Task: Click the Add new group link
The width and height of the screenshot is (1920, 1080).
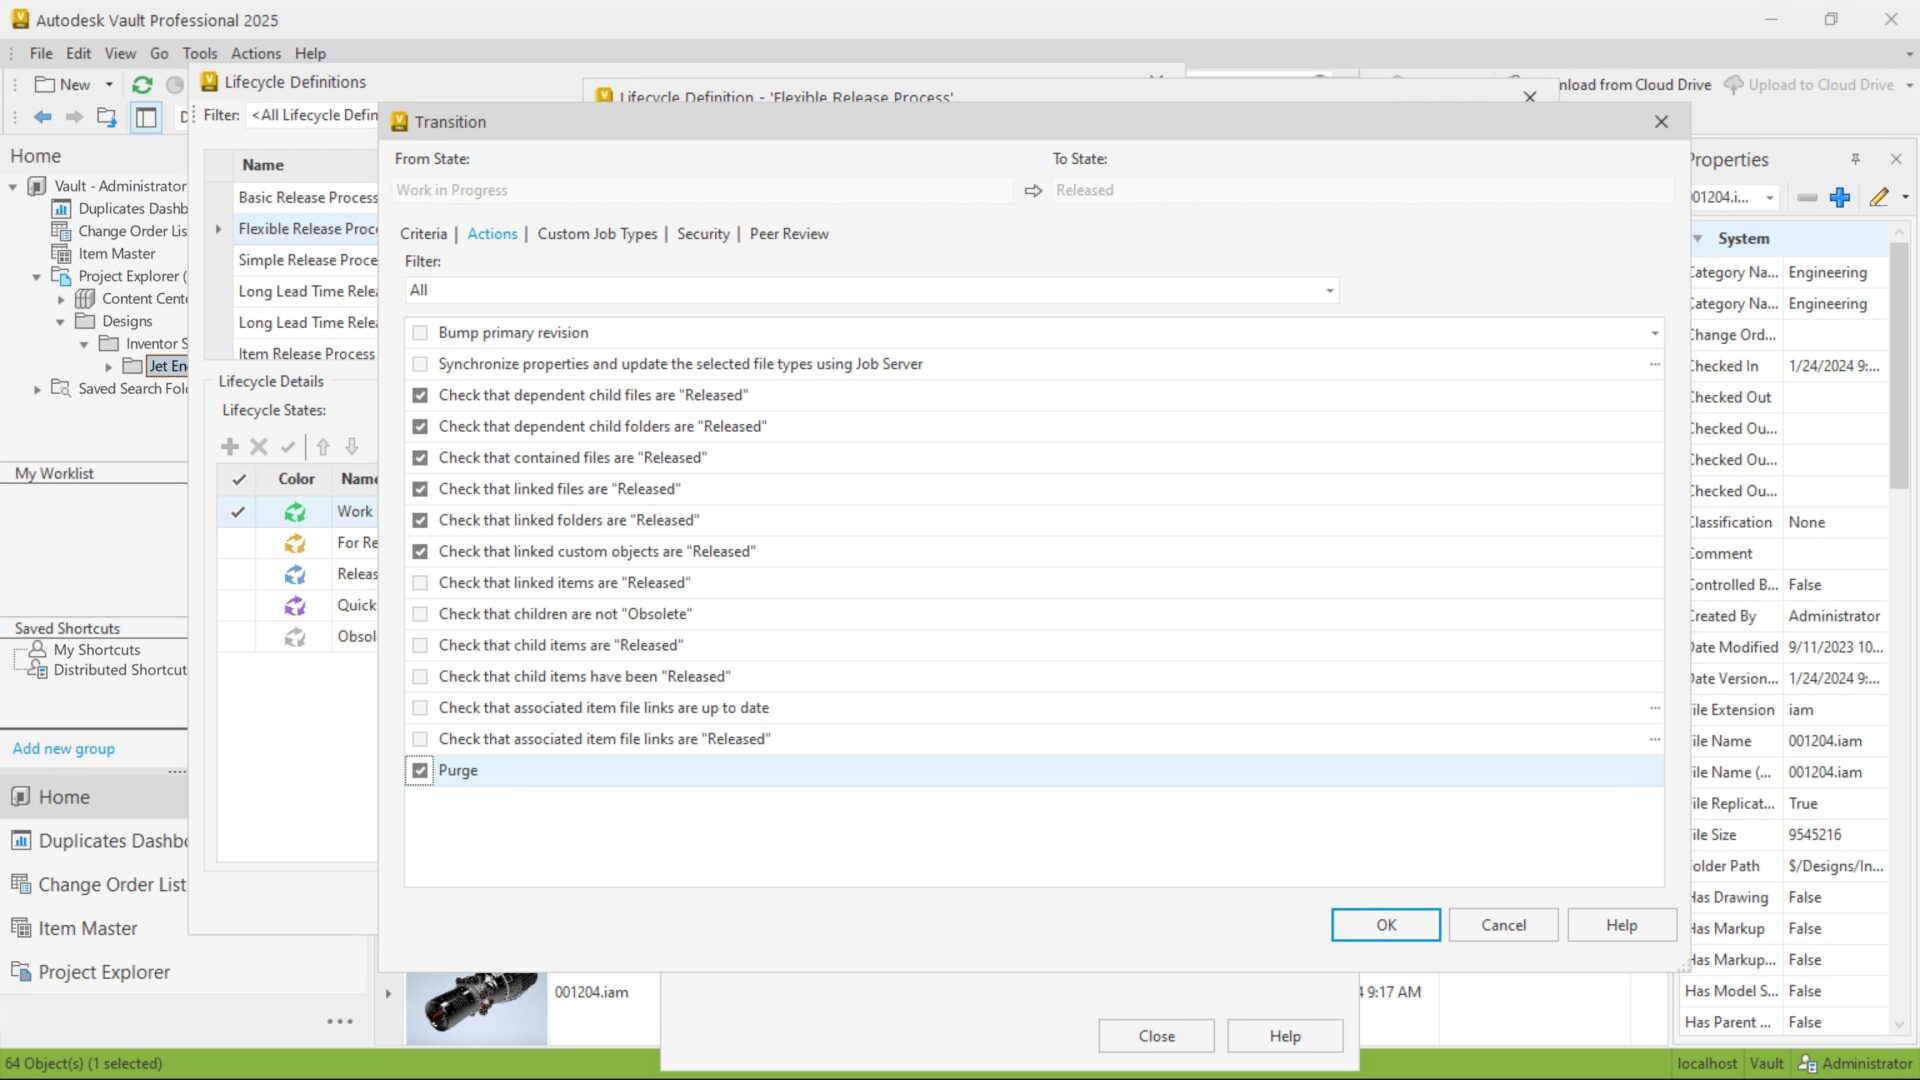Action: coord(64,748)
